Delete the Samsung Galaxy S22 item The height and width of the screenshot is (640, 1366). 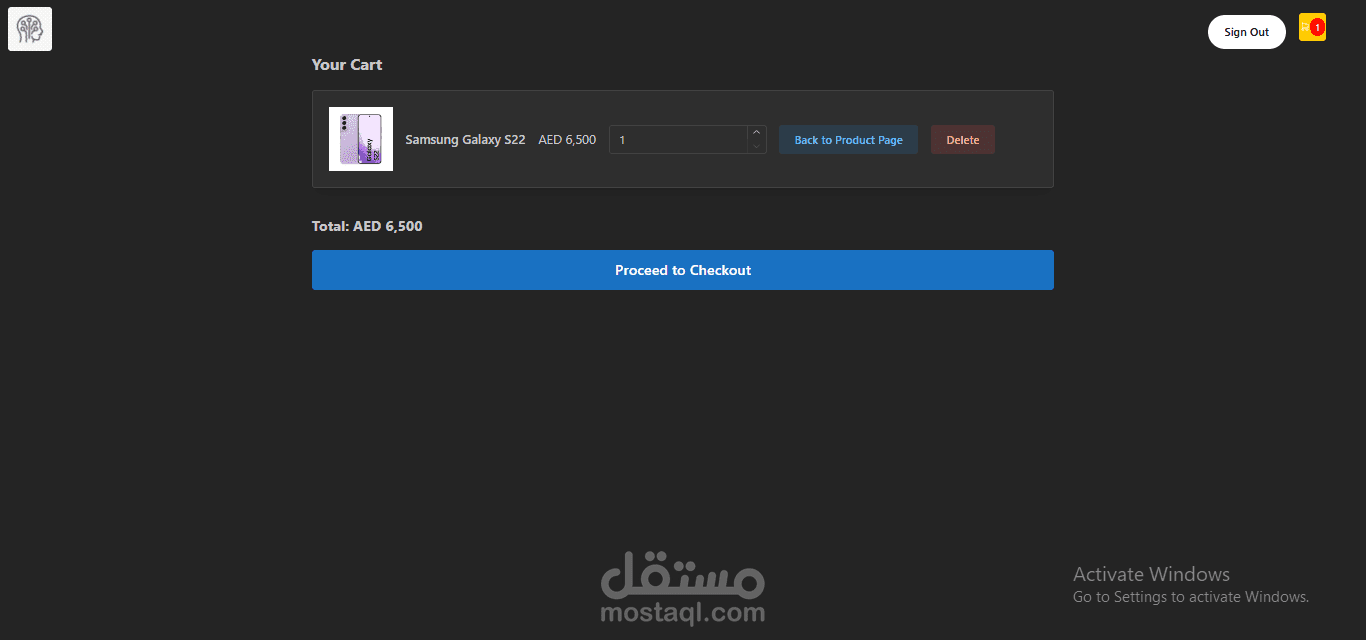pos(963,140)
